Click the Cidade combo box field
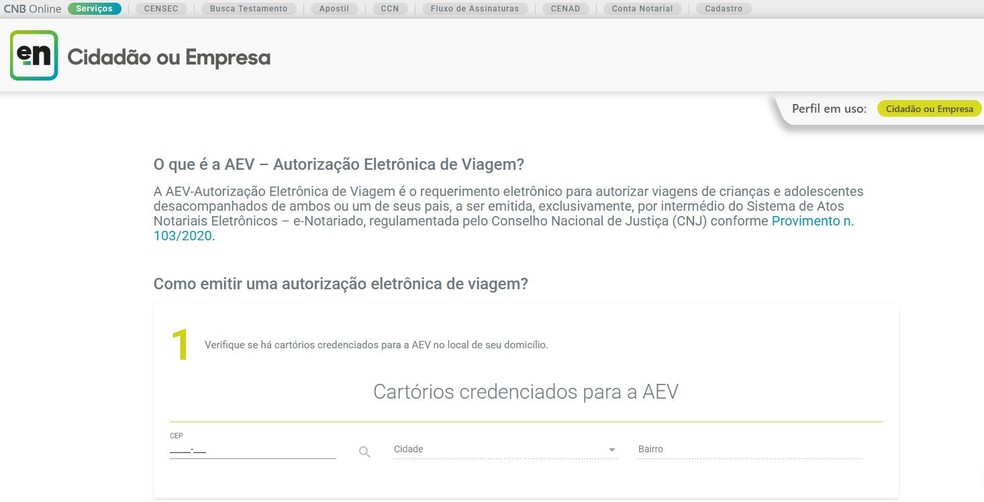 point(505,449)
